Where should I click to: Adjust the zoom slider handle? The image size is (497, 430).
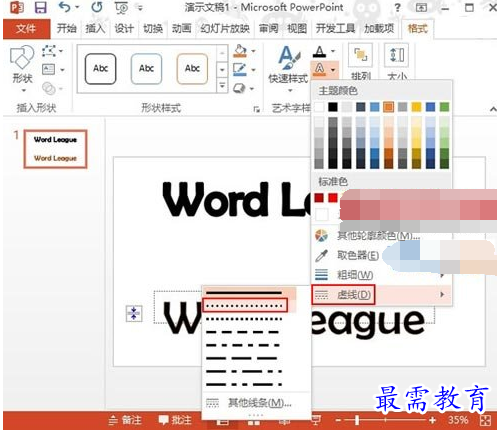point(357,420)
